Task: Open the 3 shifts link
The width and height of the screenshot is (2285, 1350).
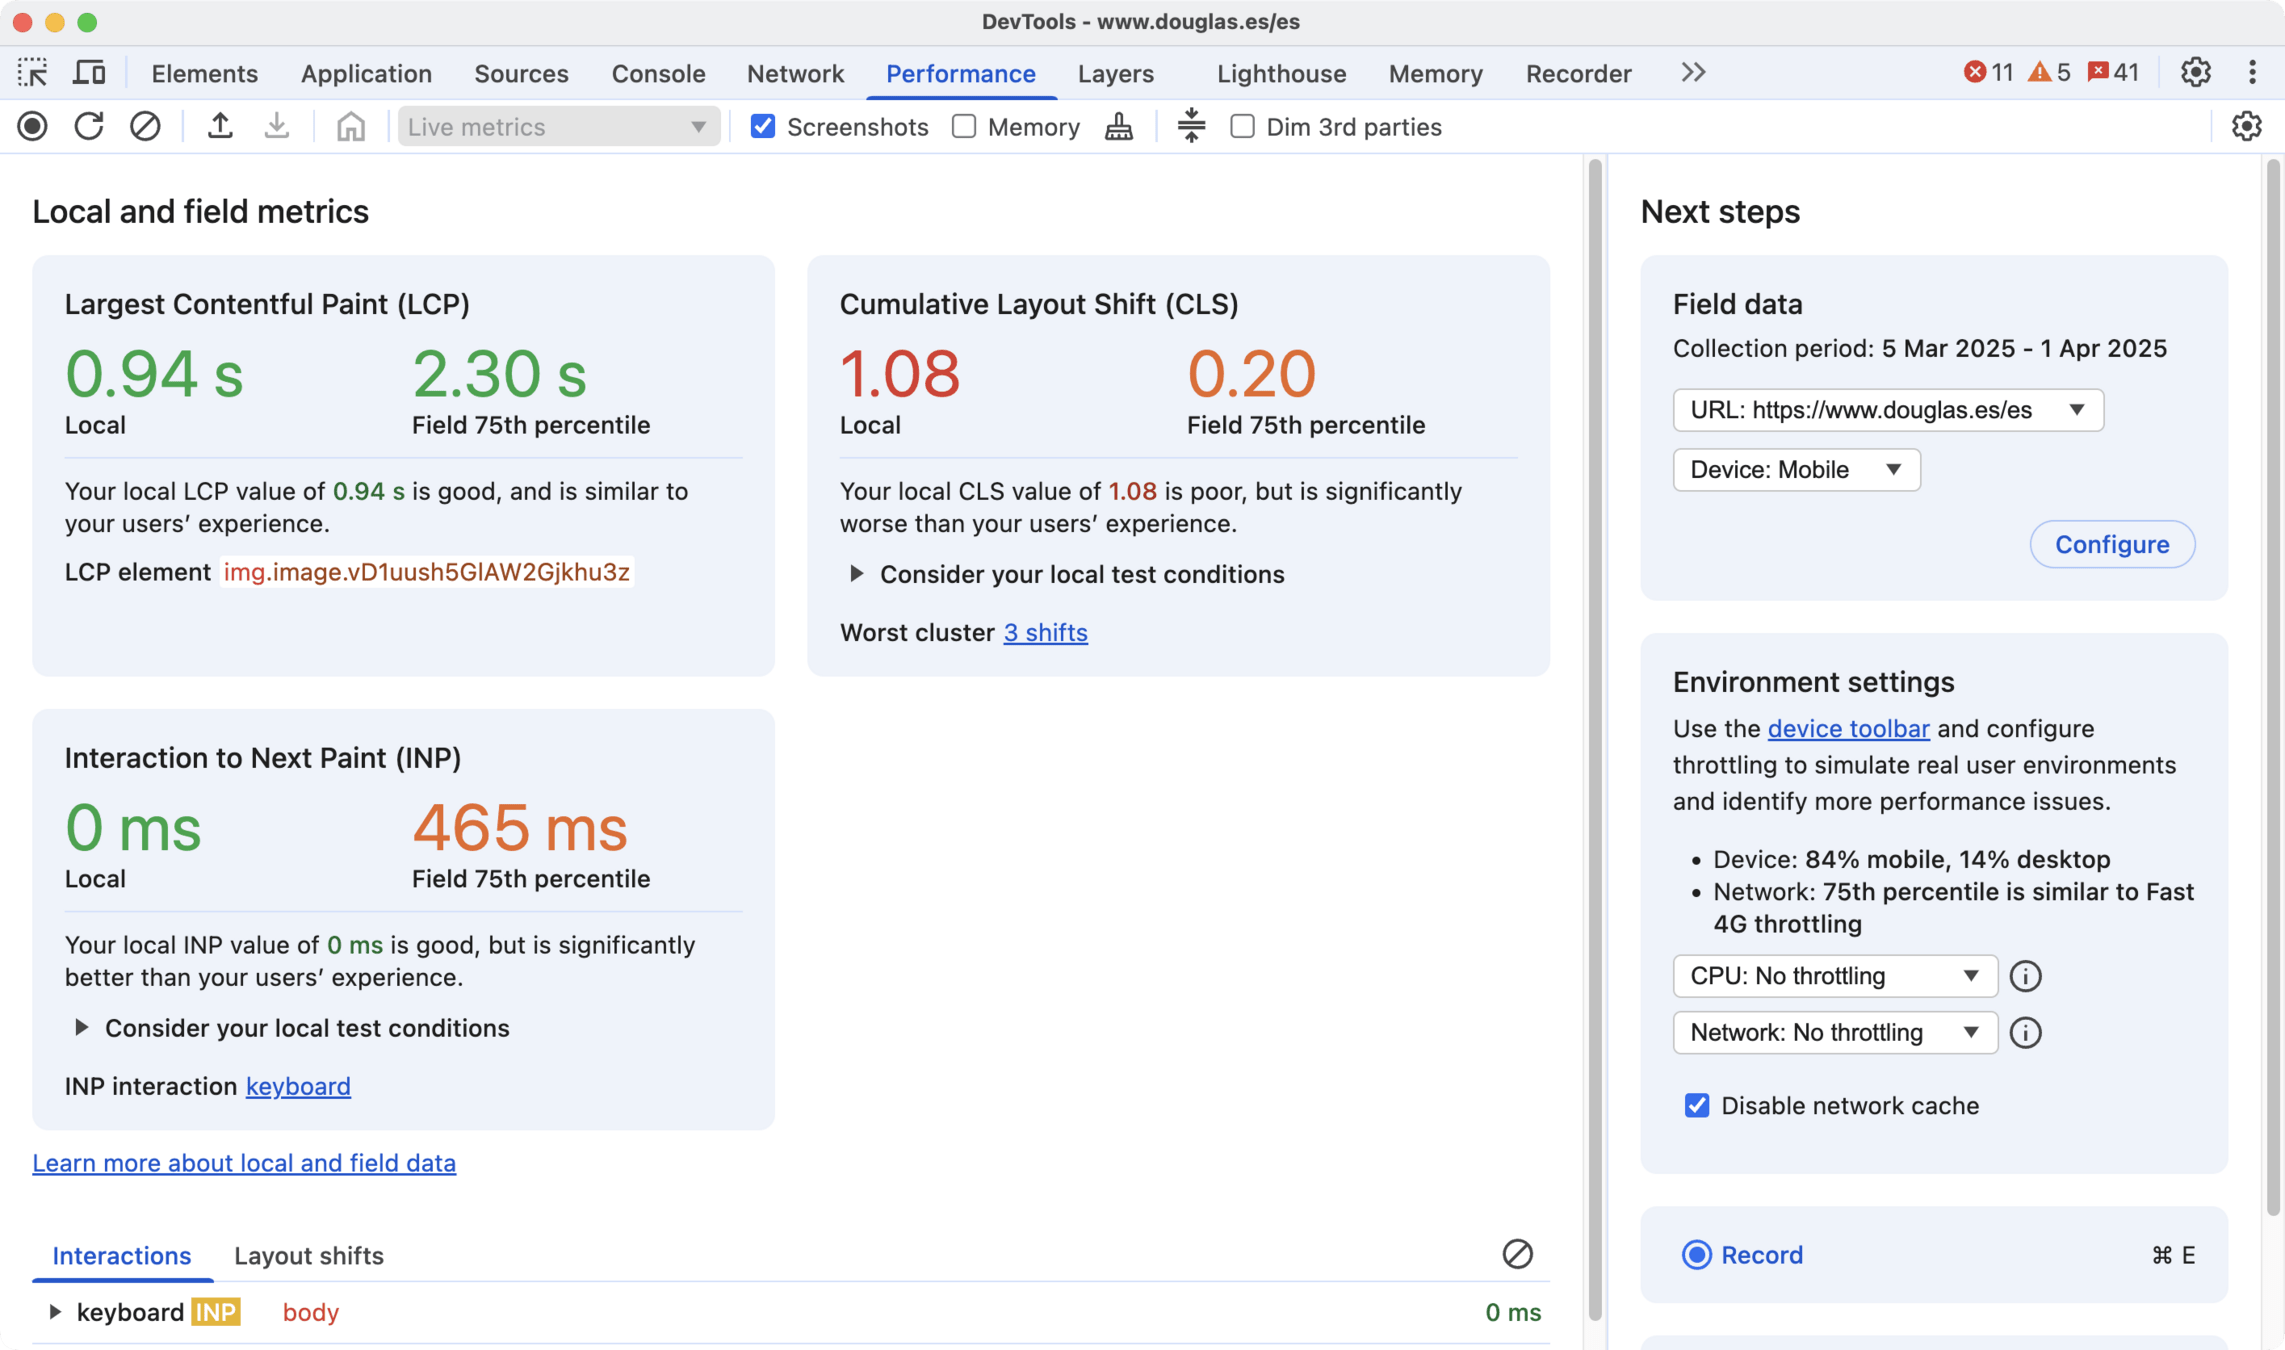Action: pos(1045,633)
